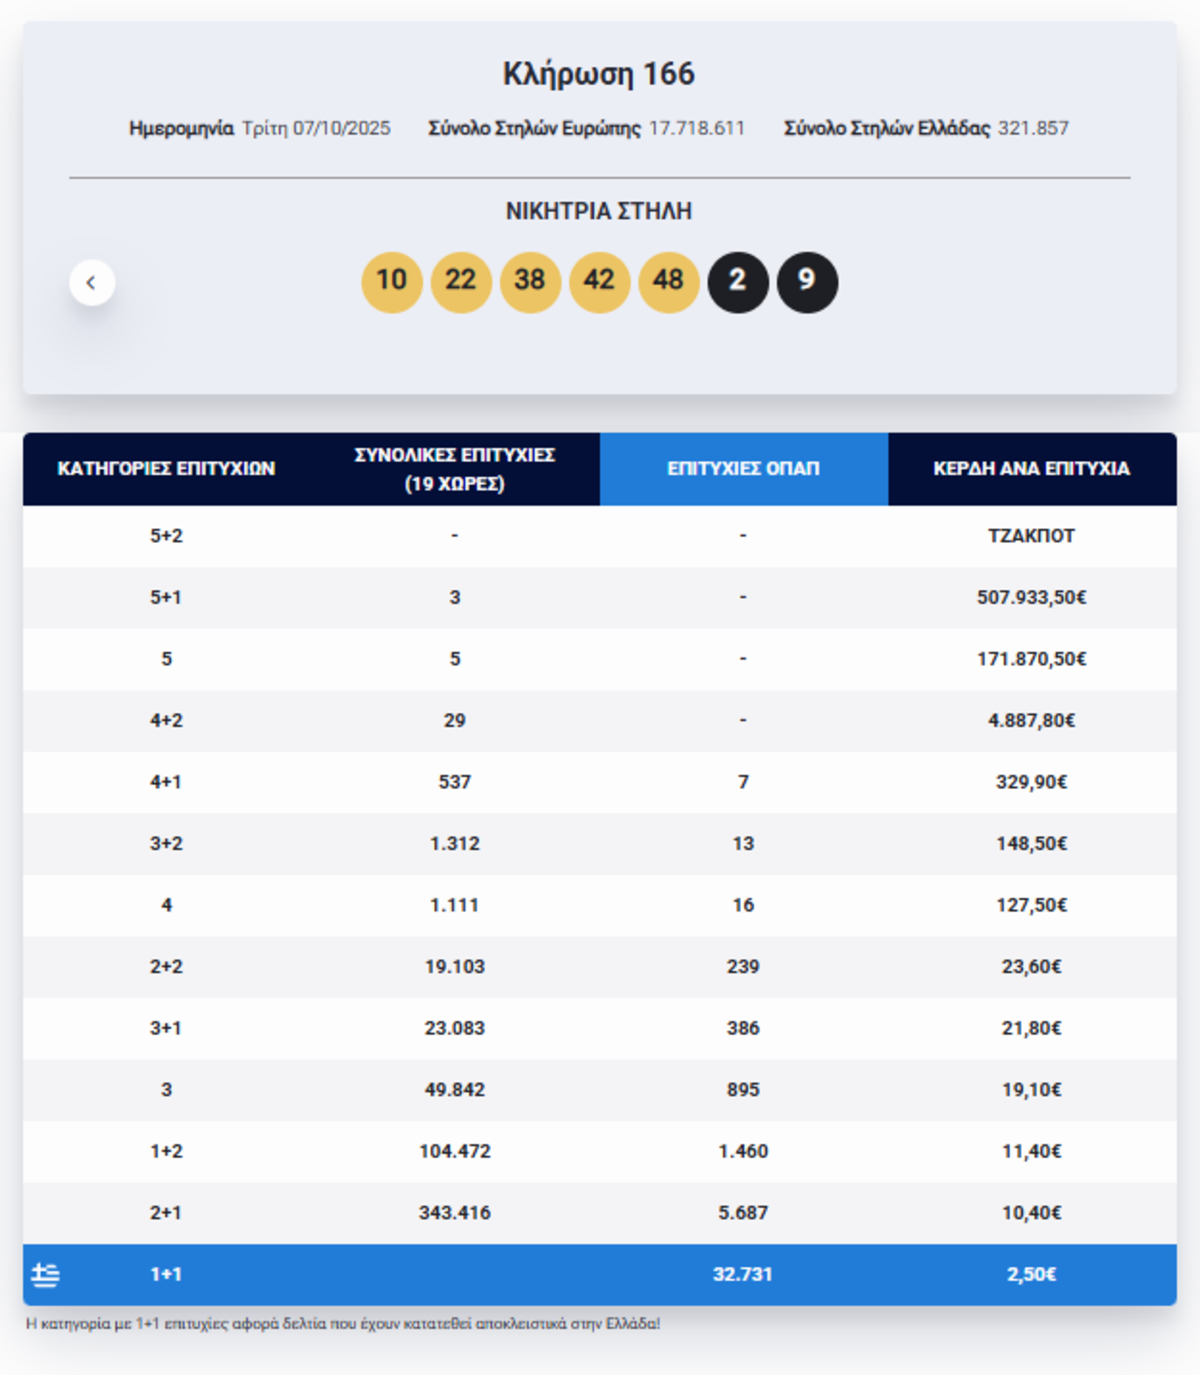Select yellow ball number 22
Image resolution: width=1200 pixels, height=1375 pixels.
click(460, 282)
